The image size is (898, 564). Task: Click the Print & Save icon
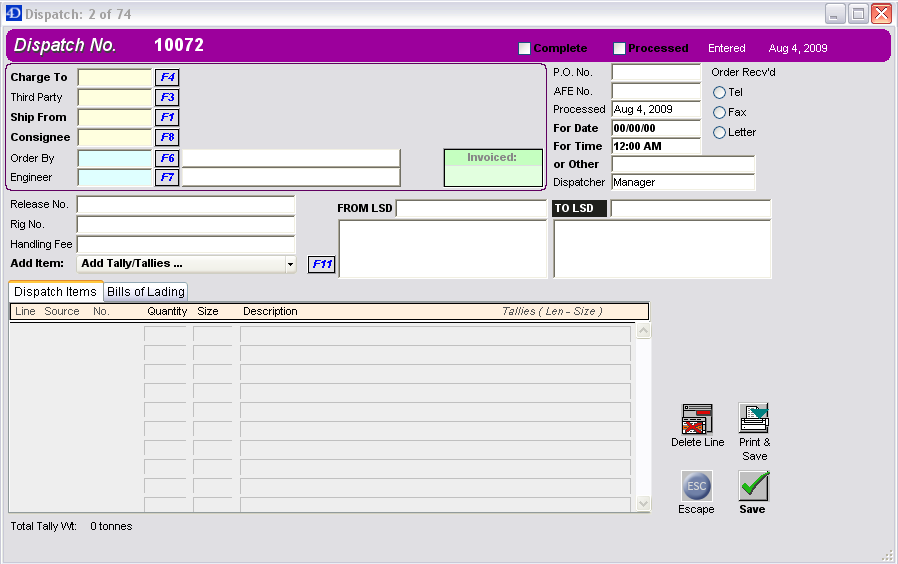click(x=754, y=418)
